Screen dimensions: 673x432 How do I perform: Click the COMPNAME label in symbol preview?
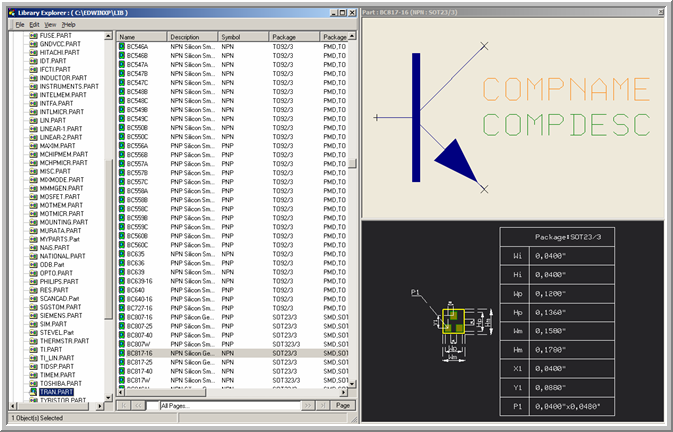tap(567, 89)
